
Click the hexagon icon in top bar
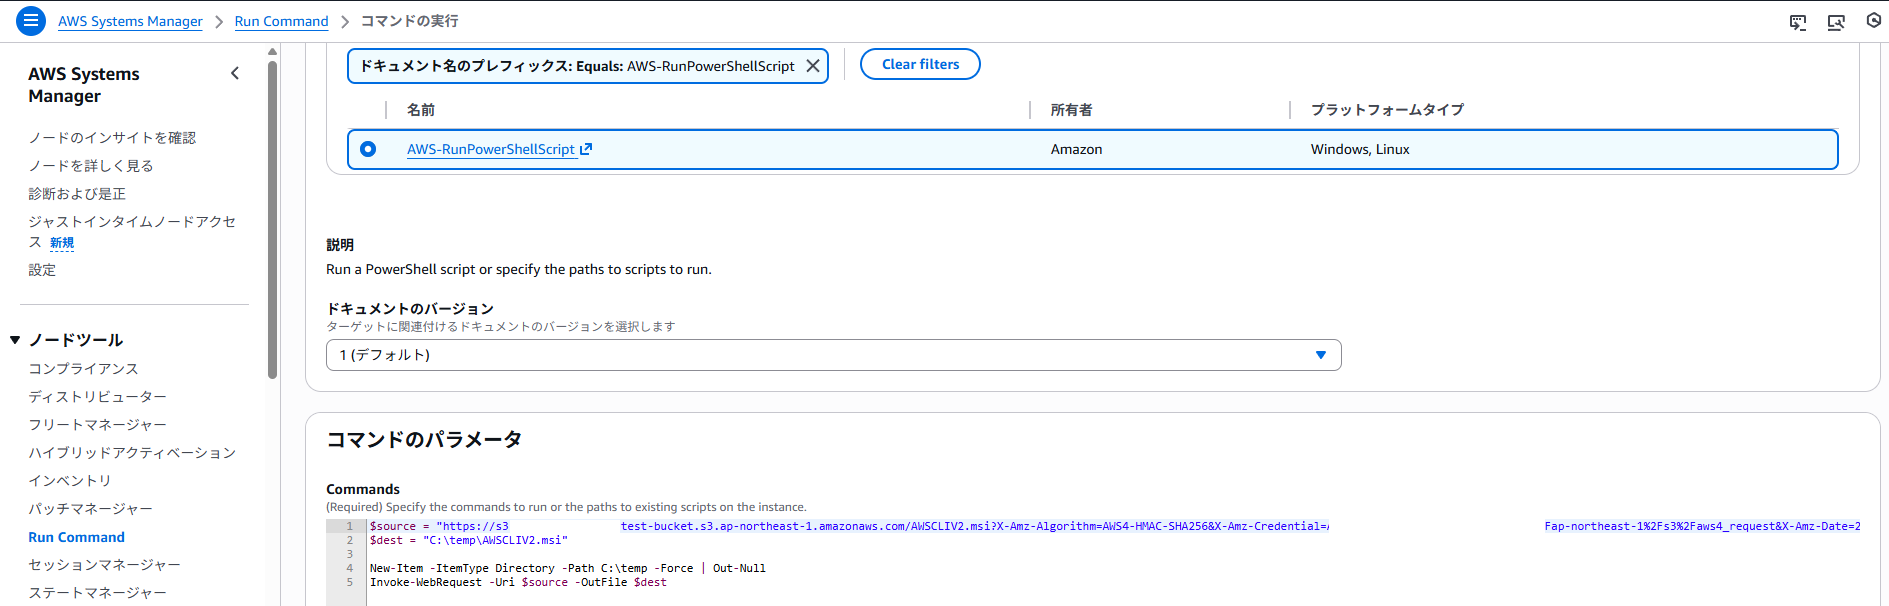[1874, 21]
